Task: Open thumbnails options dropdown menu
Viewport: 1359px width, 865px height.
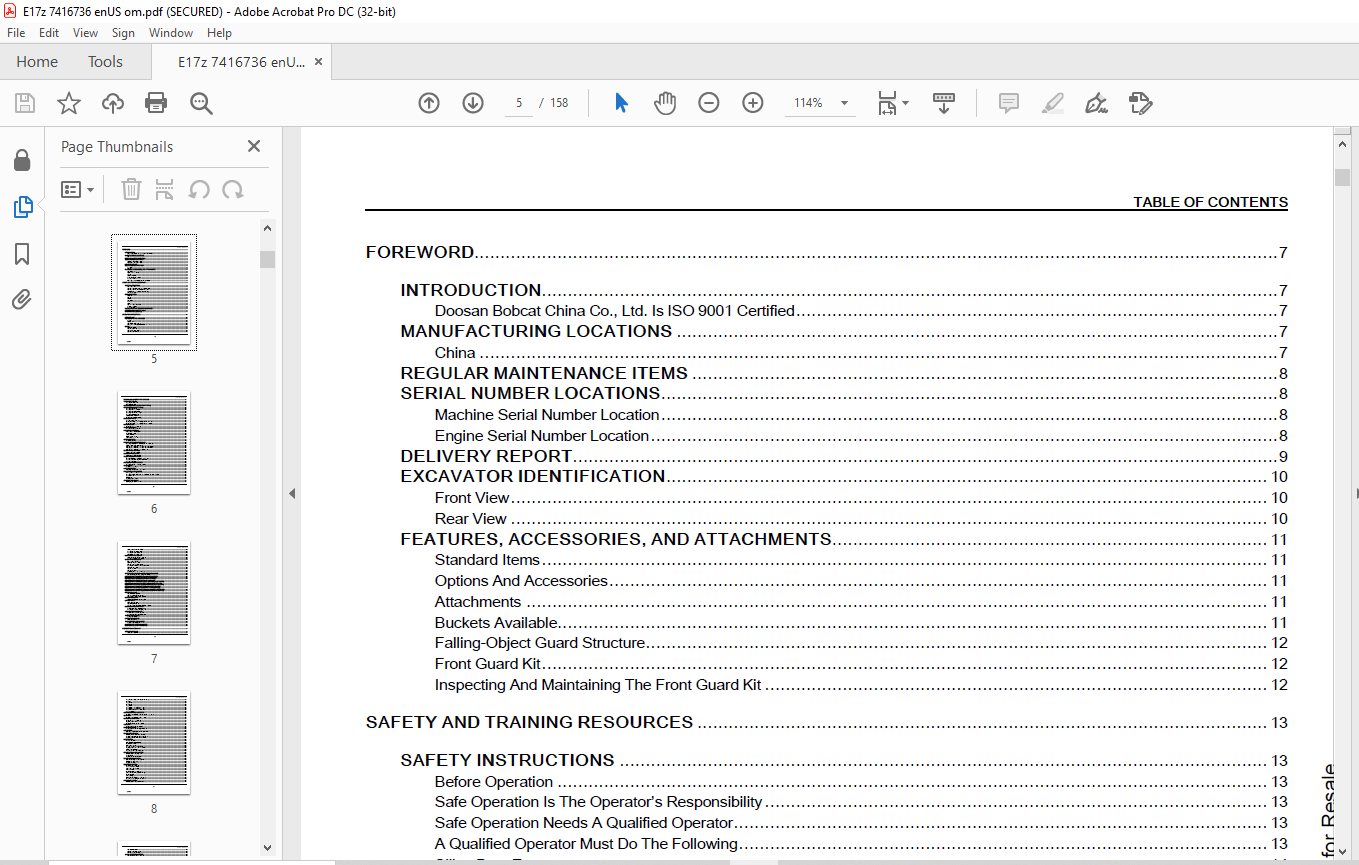Action: click(x=78, y=189)
